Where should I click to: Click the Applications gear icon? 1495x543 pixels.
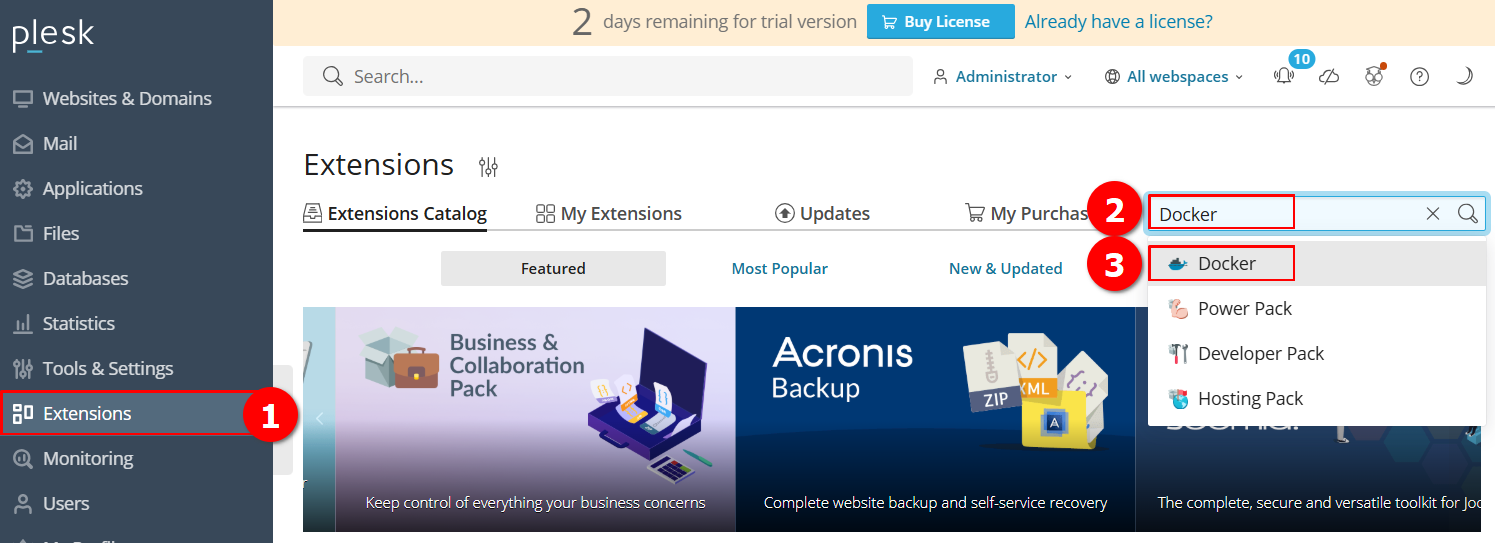[x=23, y=189]
